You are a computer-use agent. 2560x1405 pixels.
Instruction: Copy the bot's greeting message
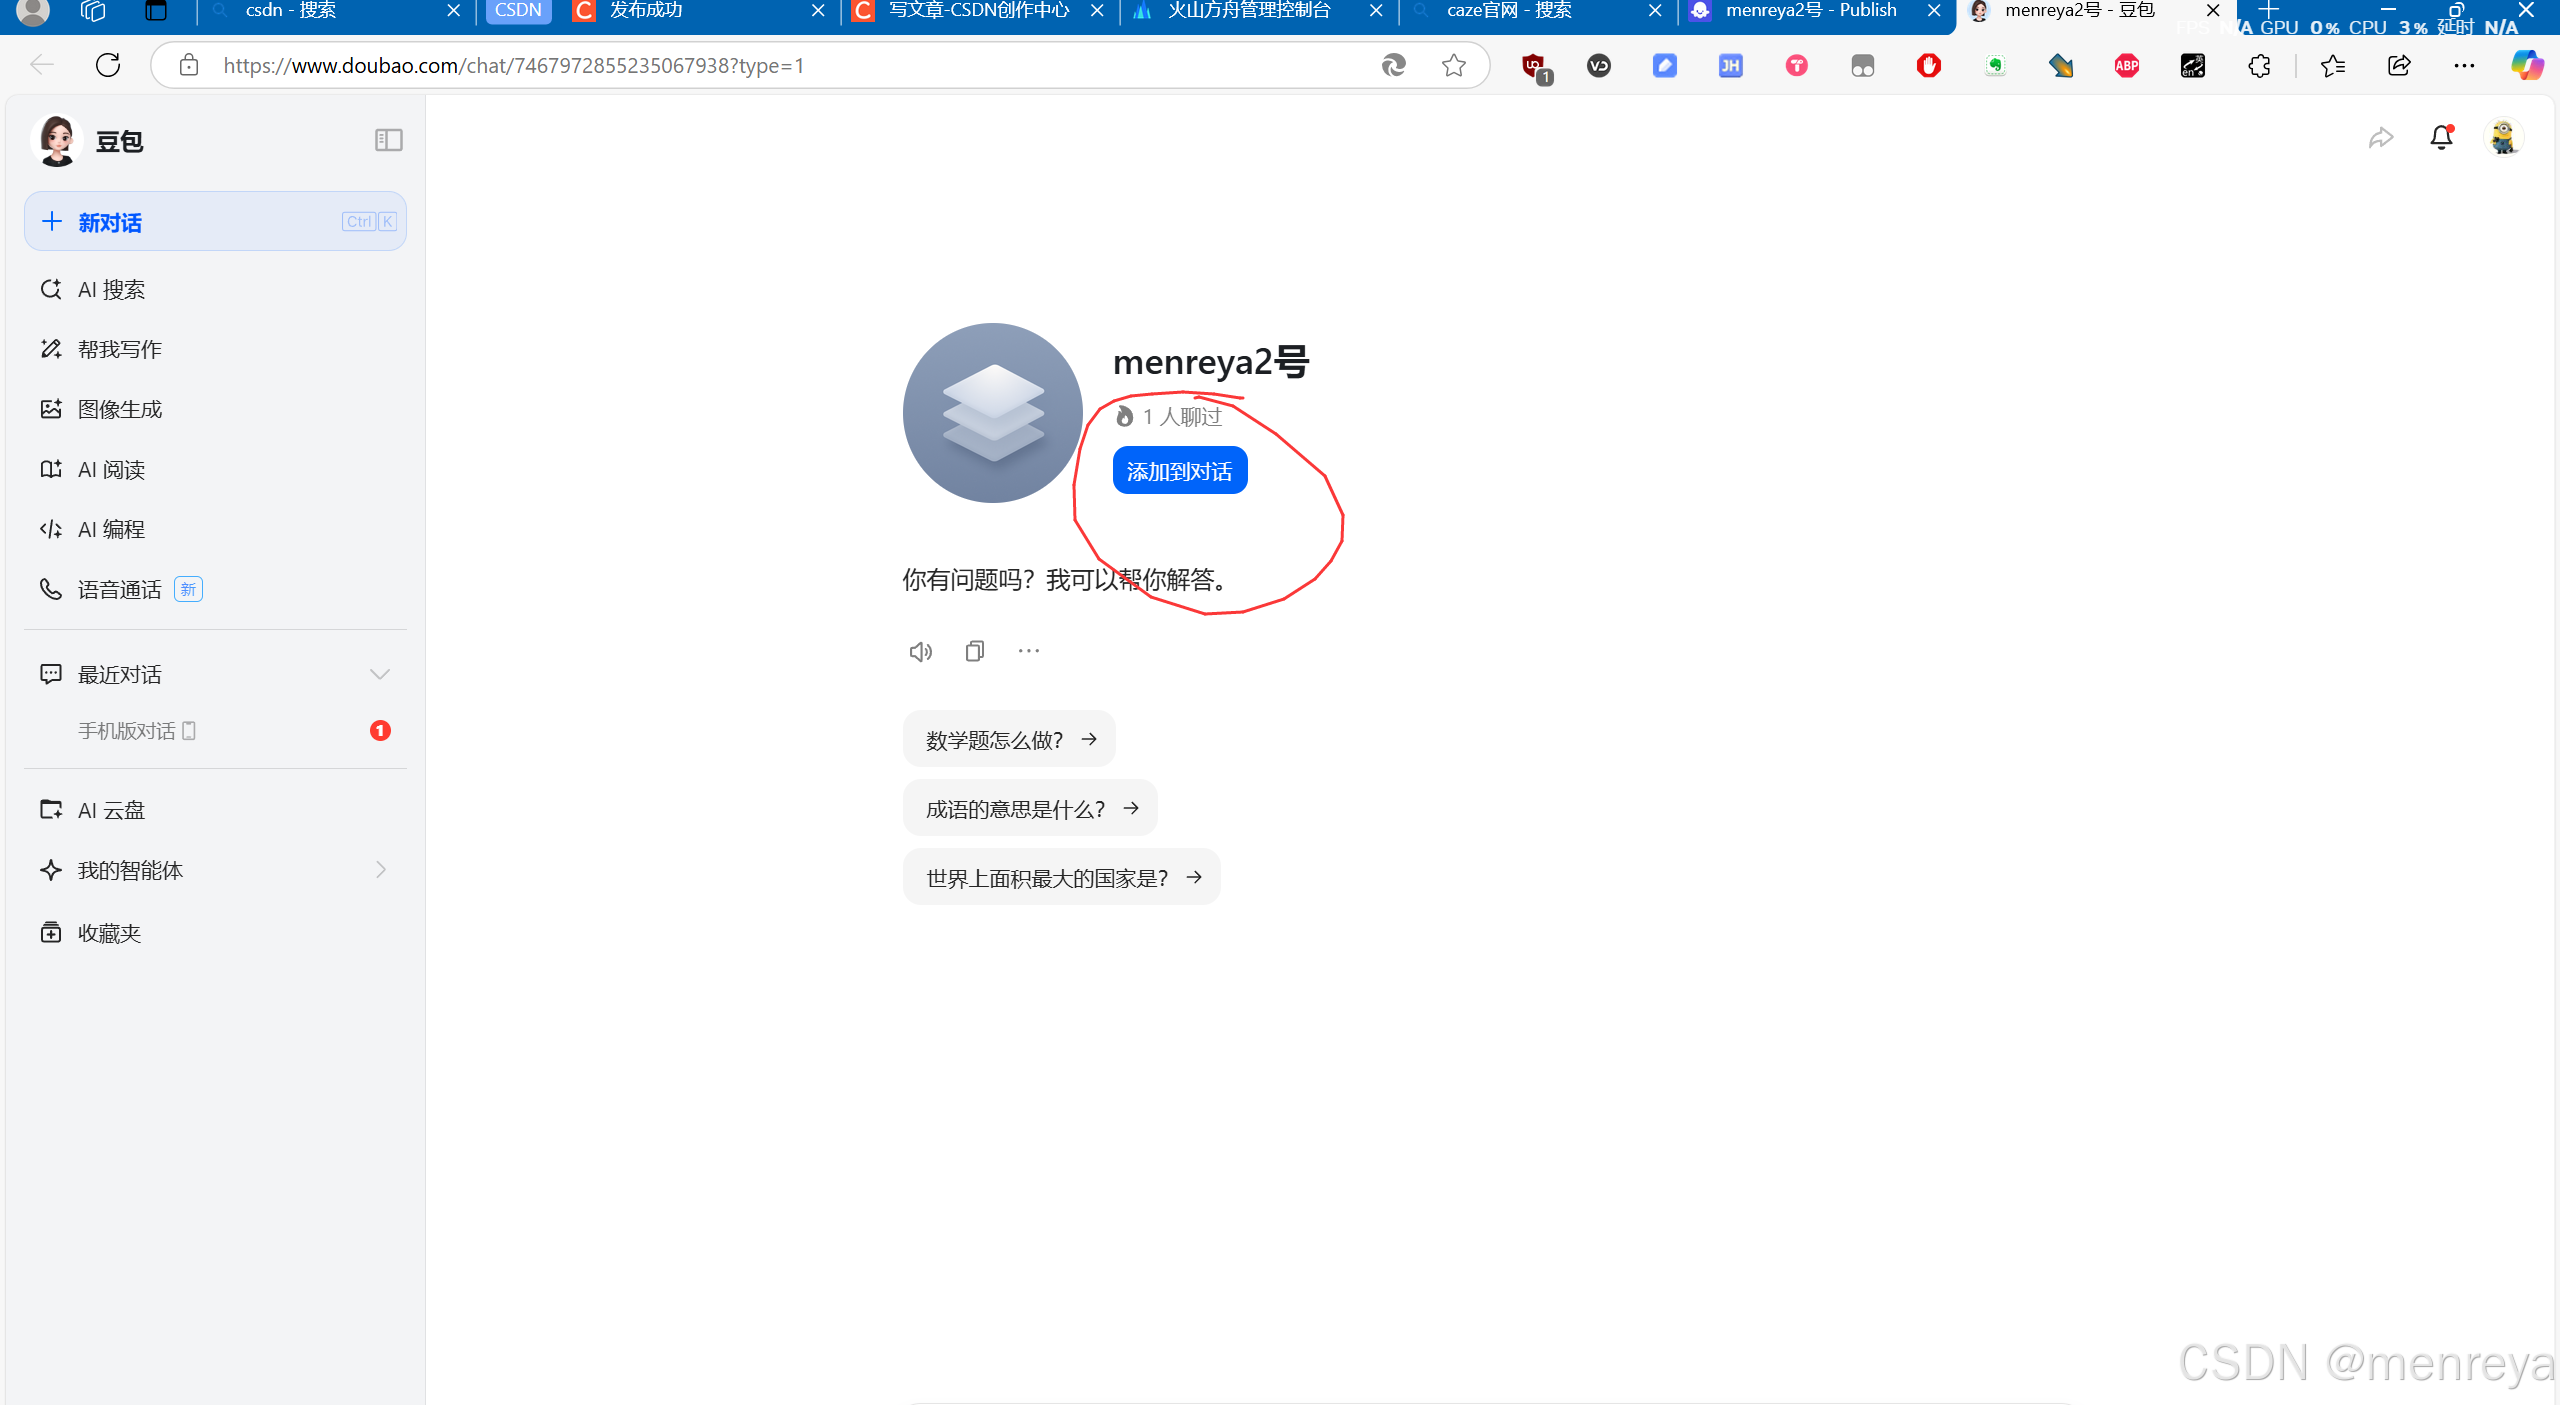tap(975, 651)
